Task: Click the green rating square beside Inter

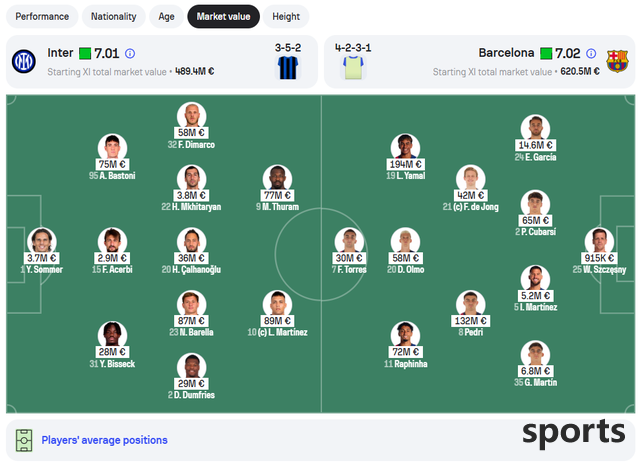Action: (85, 53)
